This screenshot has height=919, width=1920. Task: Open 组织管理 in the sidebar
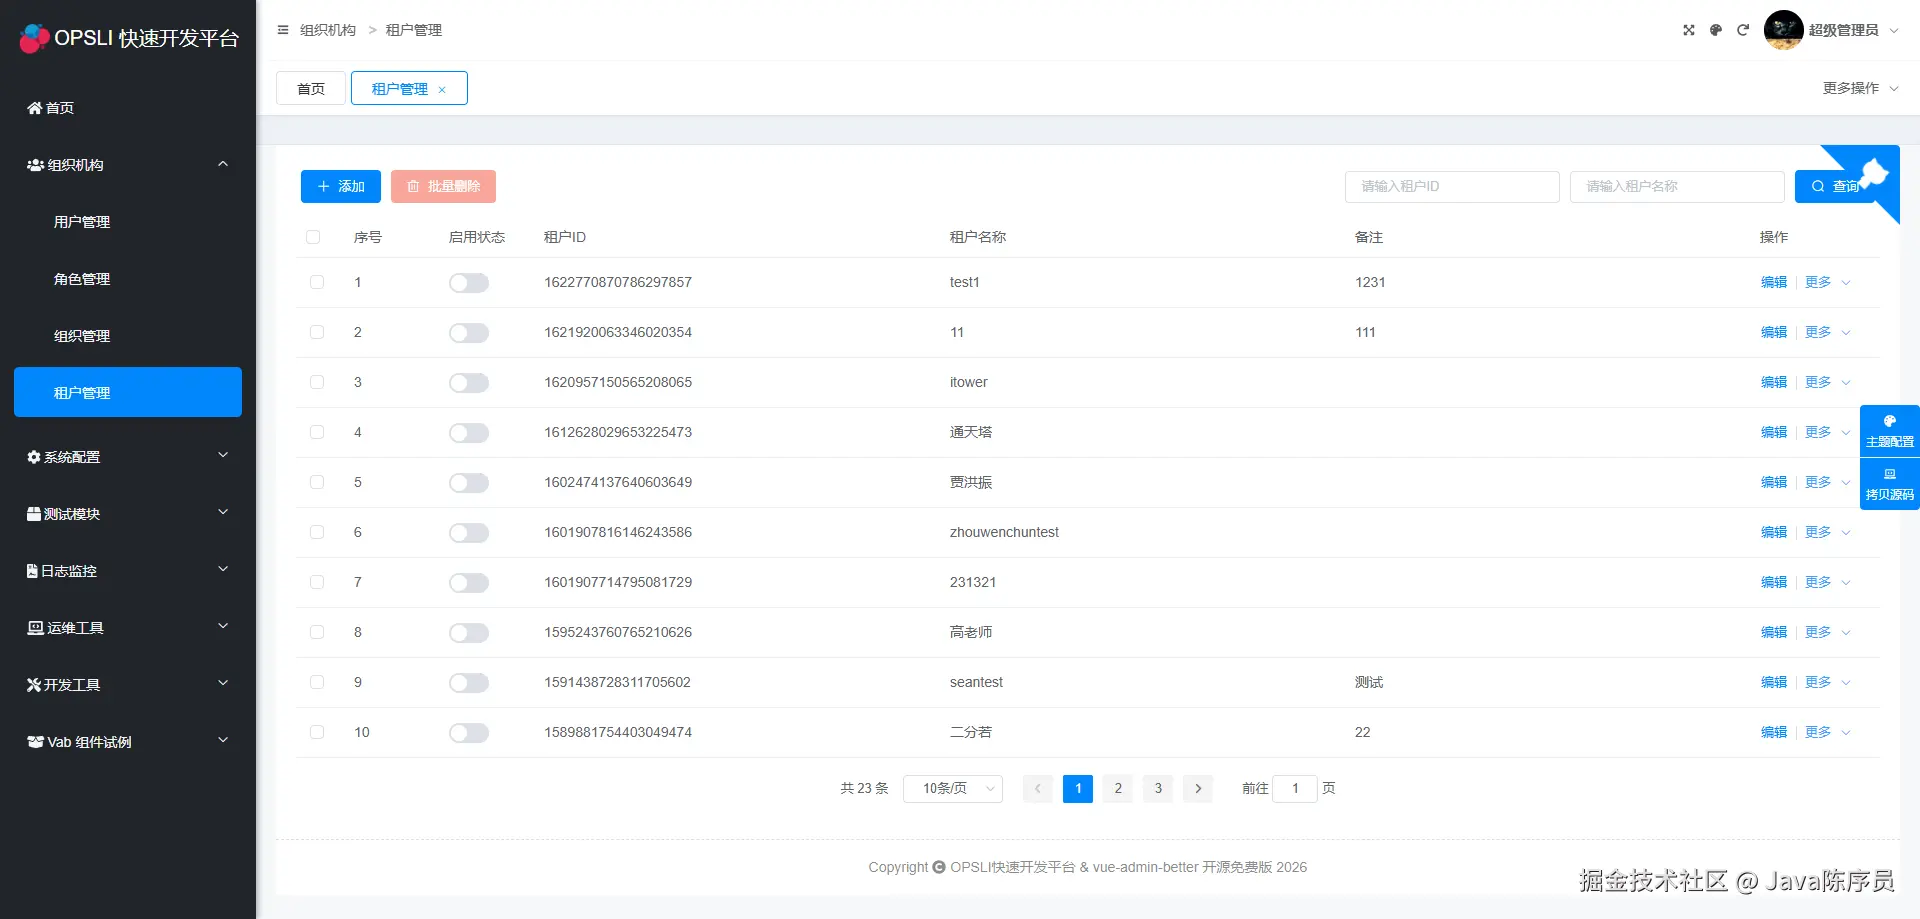tap(128, 336)
